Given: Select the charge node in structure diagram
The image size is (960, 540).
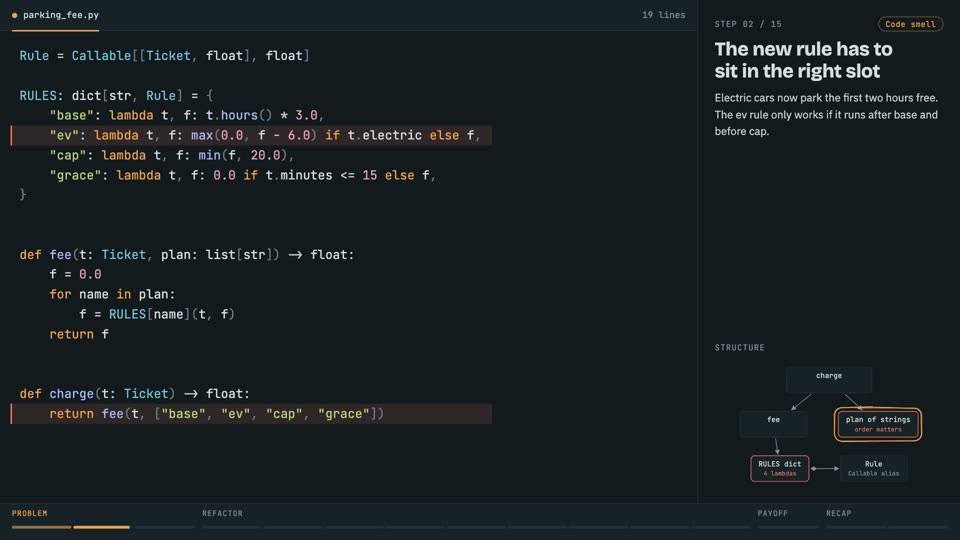Looking at the screenshot, I should [x=829, y=380].
